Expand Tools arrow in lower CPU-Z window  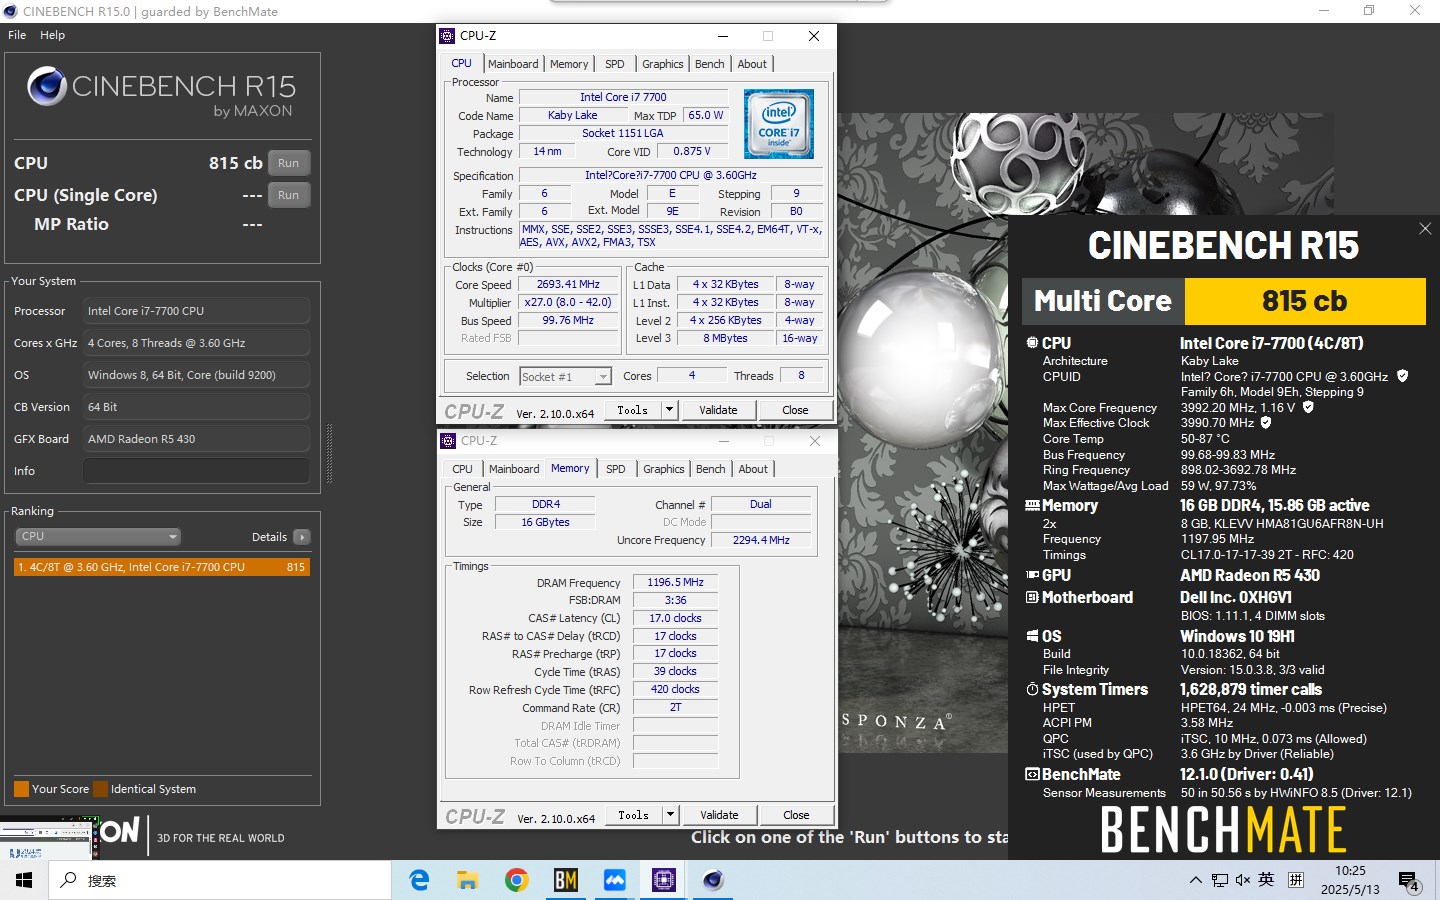(670, 815)
